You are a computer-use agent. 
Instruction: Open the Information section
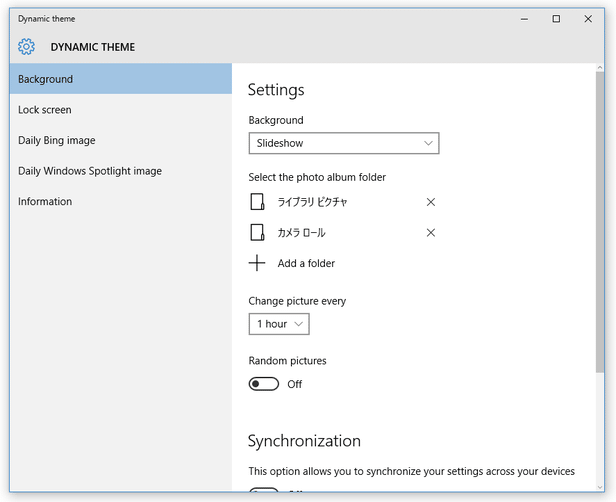coord(121,202)
